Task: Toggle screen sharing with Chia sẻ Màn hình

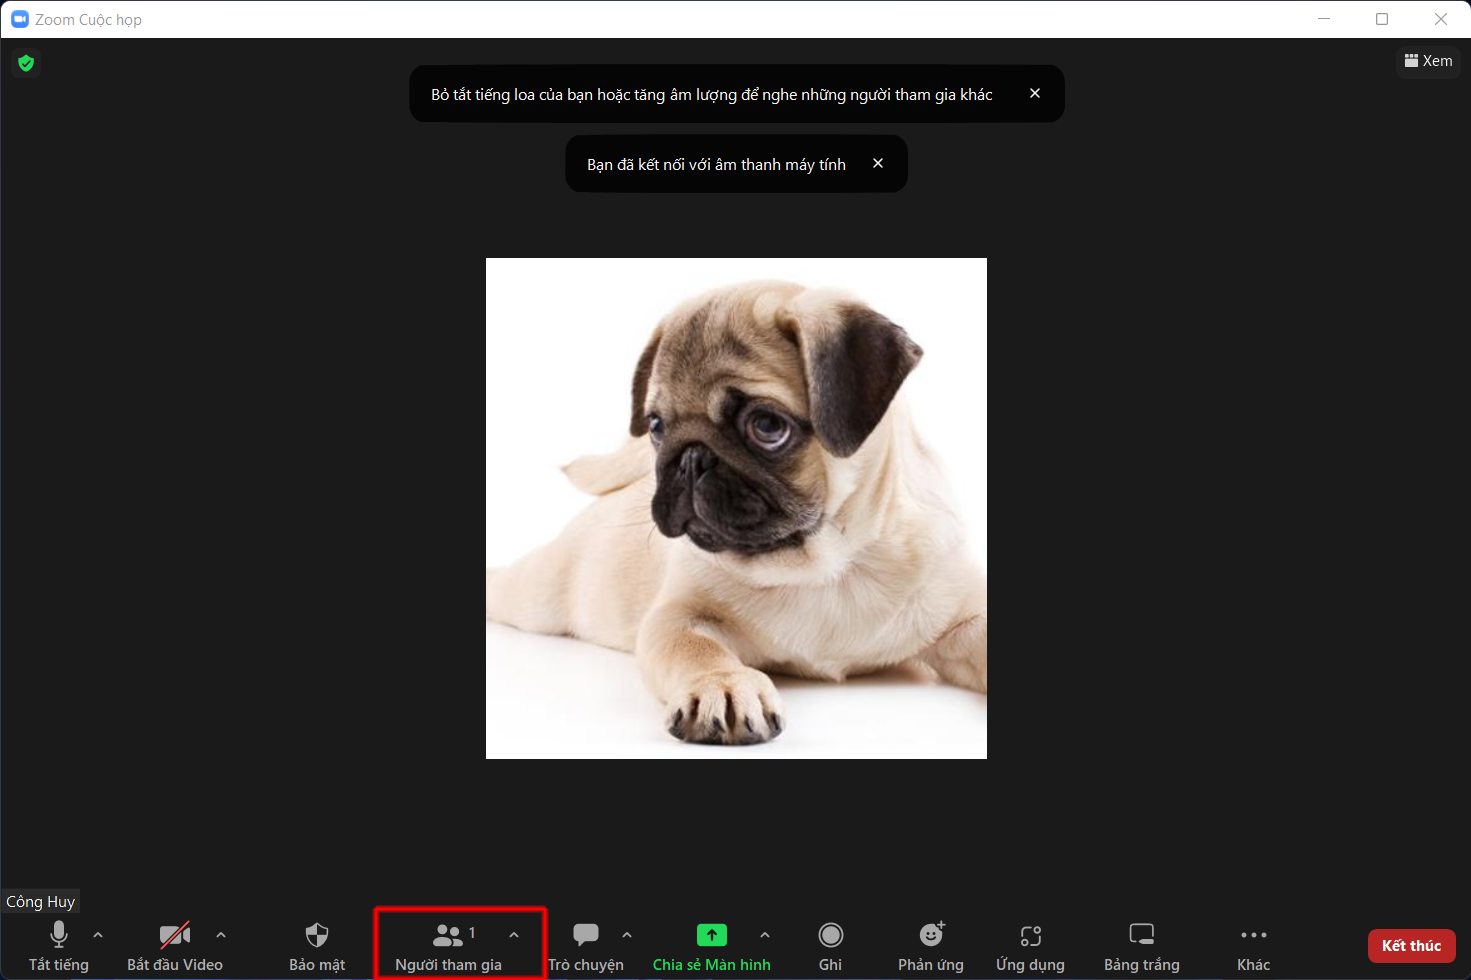Action: (x=711, y=934)
